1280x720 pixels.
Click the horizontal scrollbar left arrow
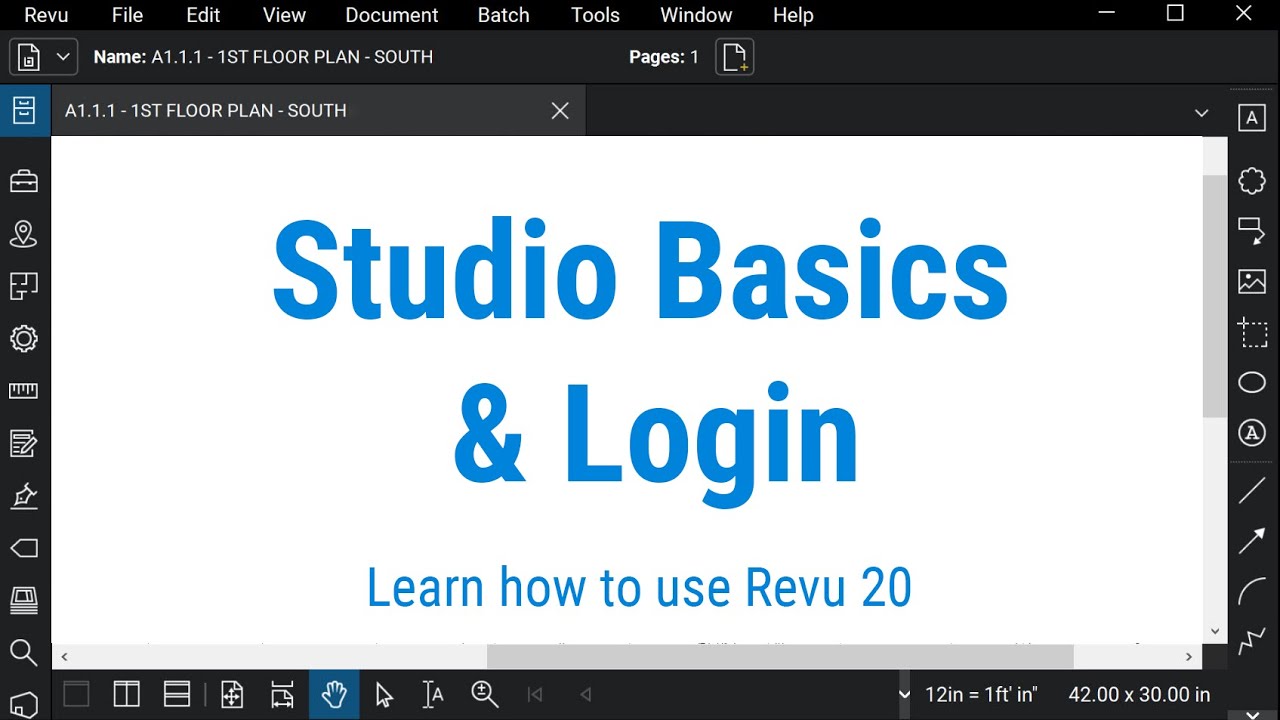click(64, 657)
